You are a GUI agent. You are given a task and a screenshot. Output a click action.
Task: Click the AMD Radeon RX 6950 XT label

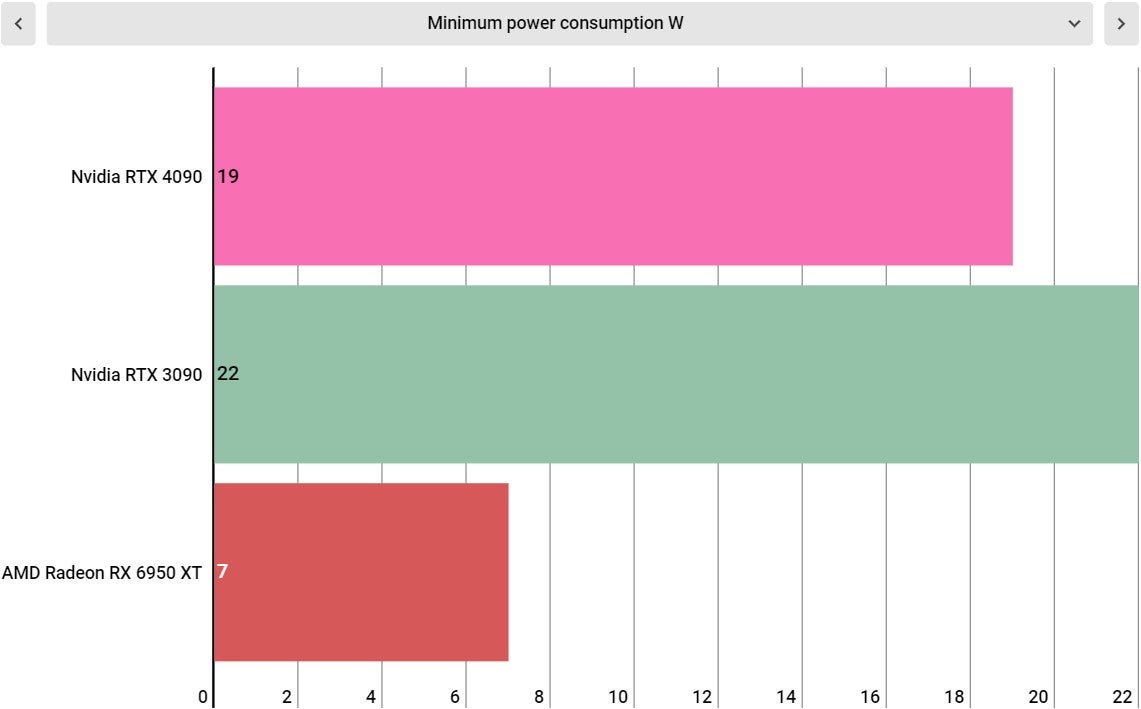pos(102,573)
